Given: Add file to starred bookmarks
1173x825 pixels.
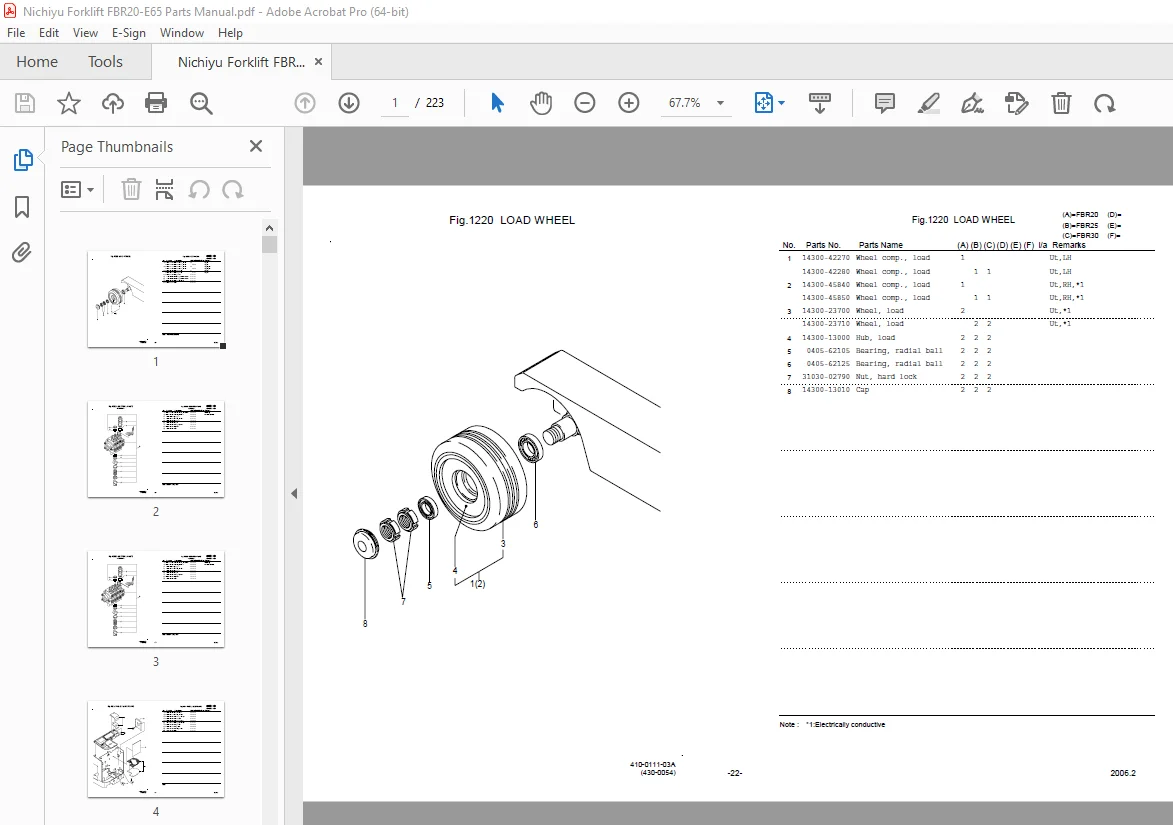Looking at the screenshot, I should [69, 103].
